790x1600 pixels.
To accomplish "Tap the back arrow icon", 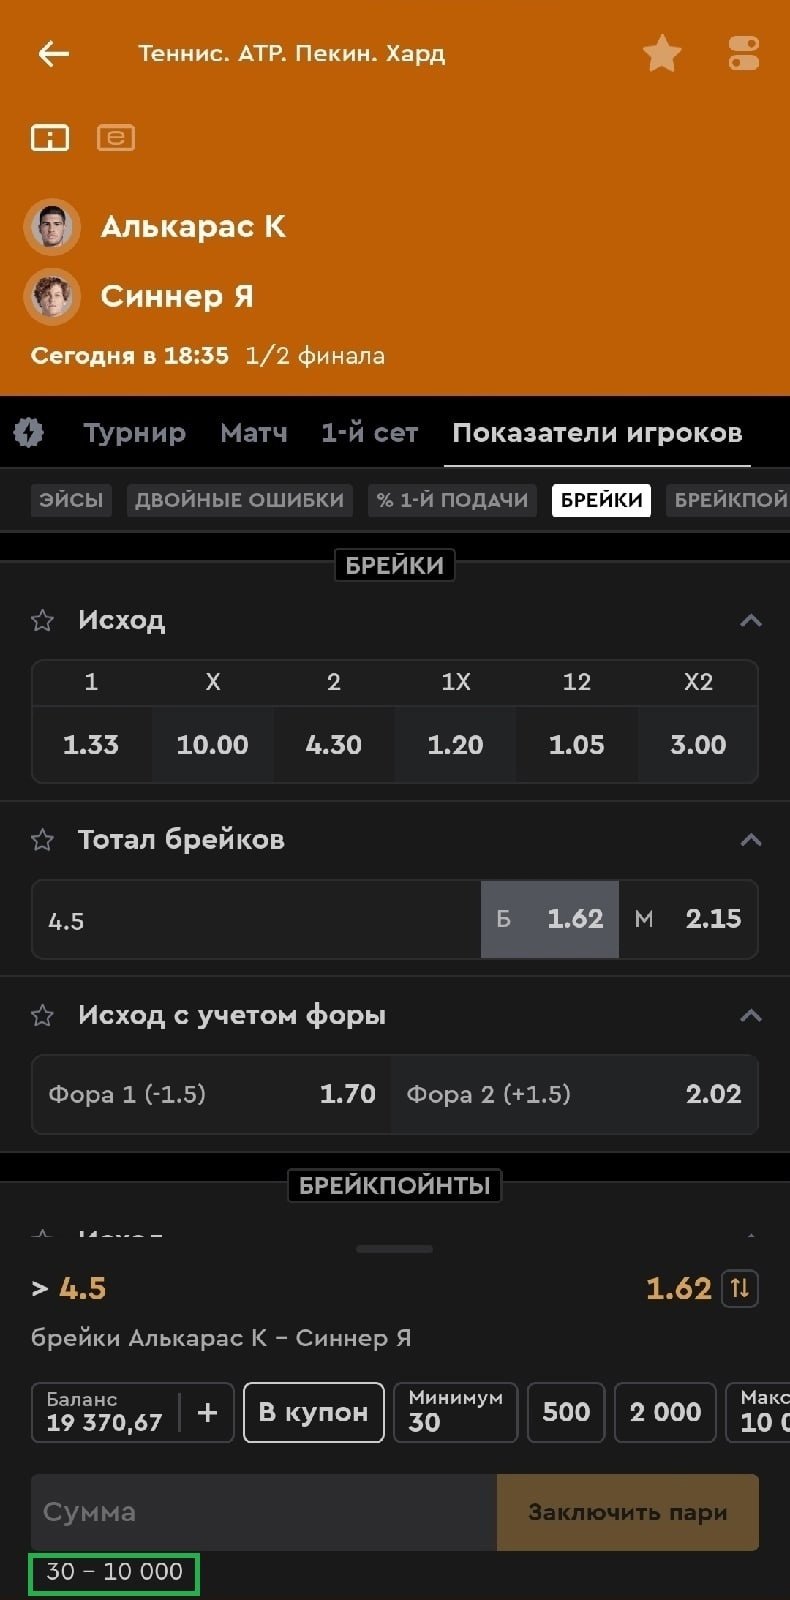I will [x=54, y=54].
